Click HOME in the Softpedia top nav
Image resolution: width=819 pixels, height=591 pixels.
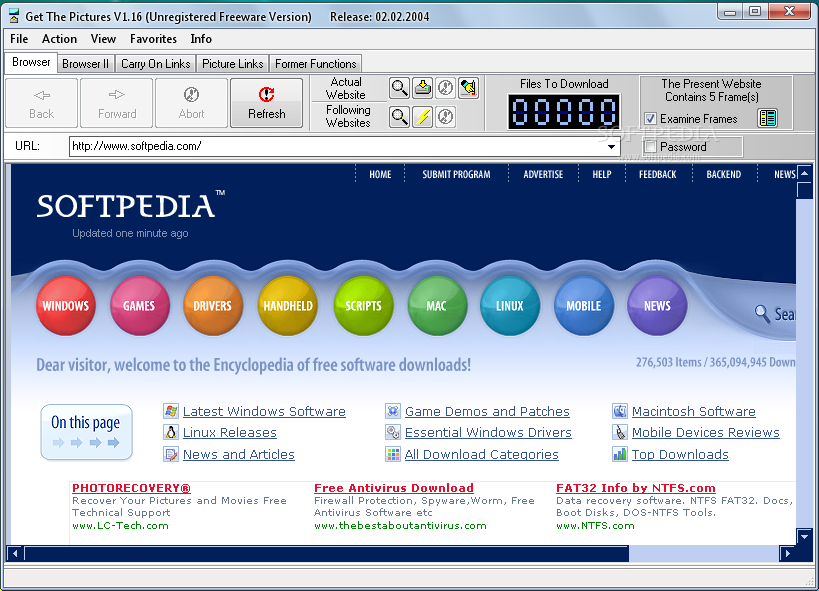coord(380,175)
